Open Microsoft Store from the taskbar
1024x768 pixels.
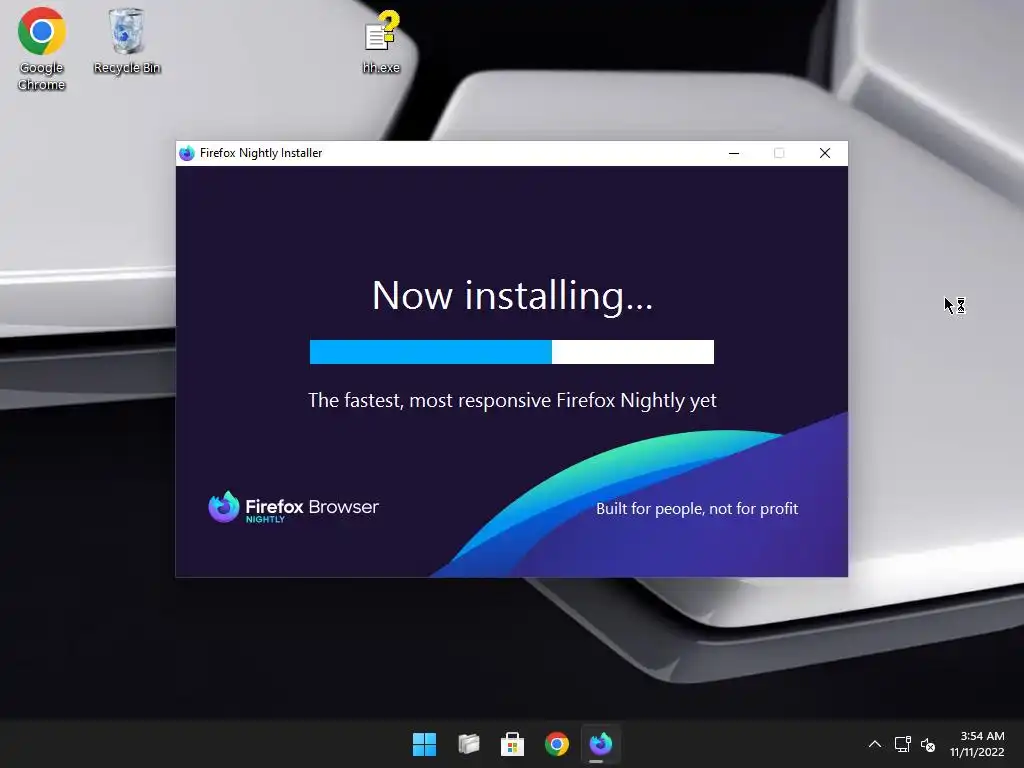pos(513,744)
